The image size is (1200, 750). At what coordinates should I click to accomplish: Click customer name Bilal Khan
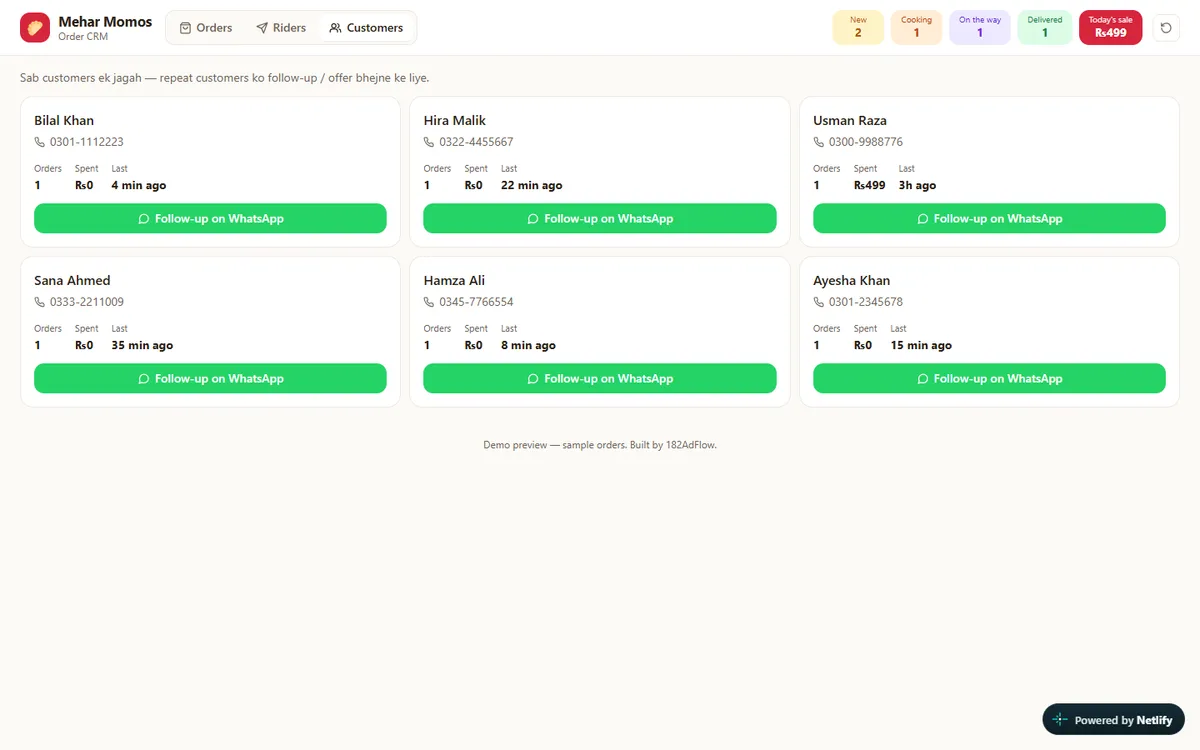[64, 120]
